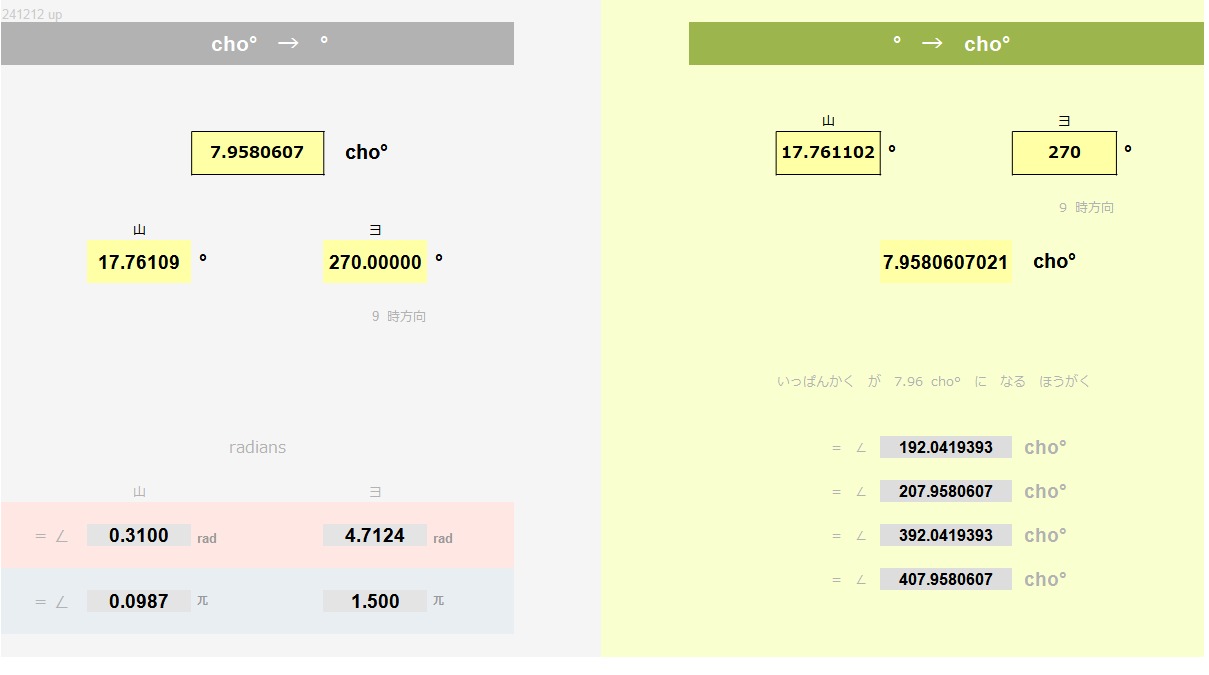The width and height of the screenshot is (1209, 675).
Task: Click the 392.0419393 cho° angle value
Action: click(x=946, y=536)
